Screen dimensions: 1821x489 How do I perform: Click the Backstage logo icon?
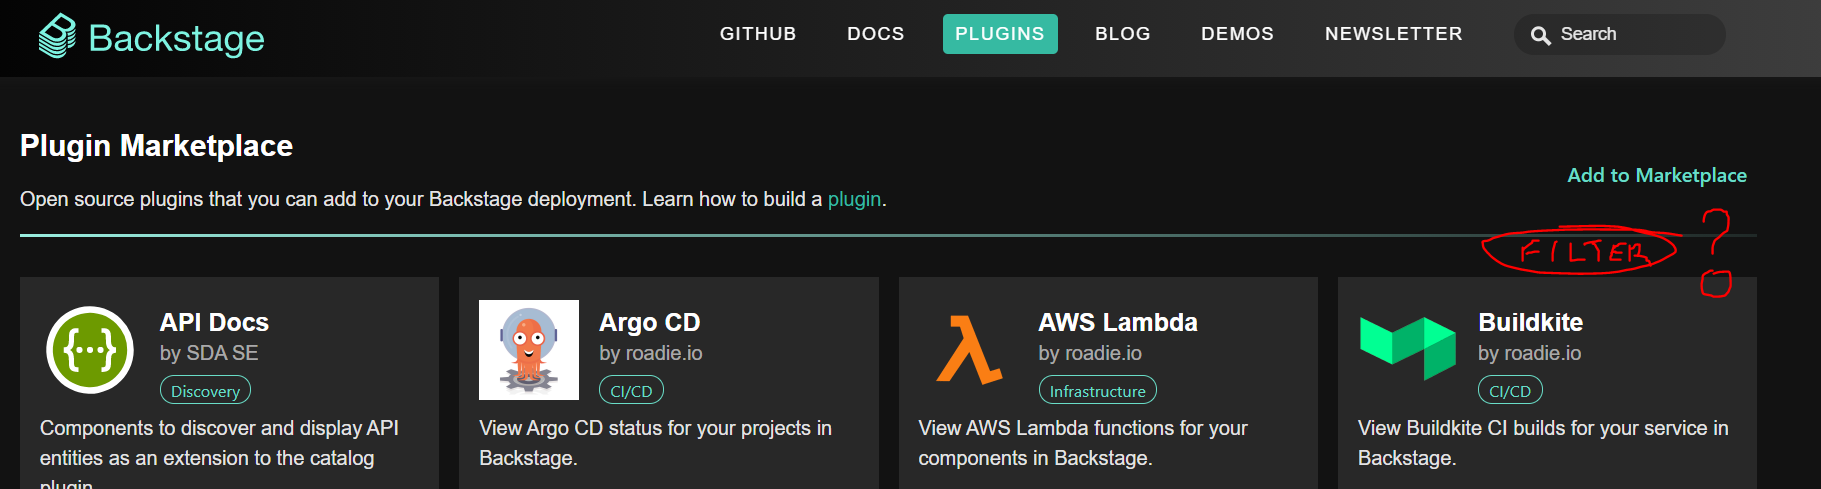57,37
